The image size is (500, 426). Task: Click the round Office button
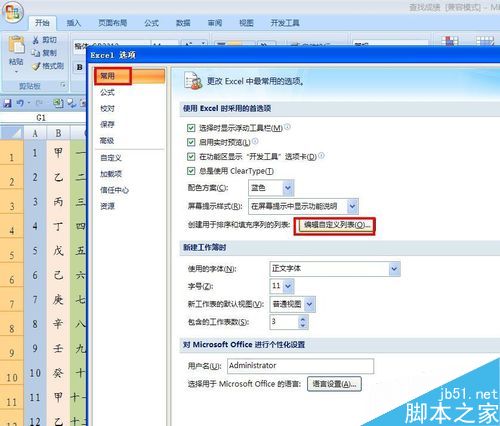tap(12, 12)
